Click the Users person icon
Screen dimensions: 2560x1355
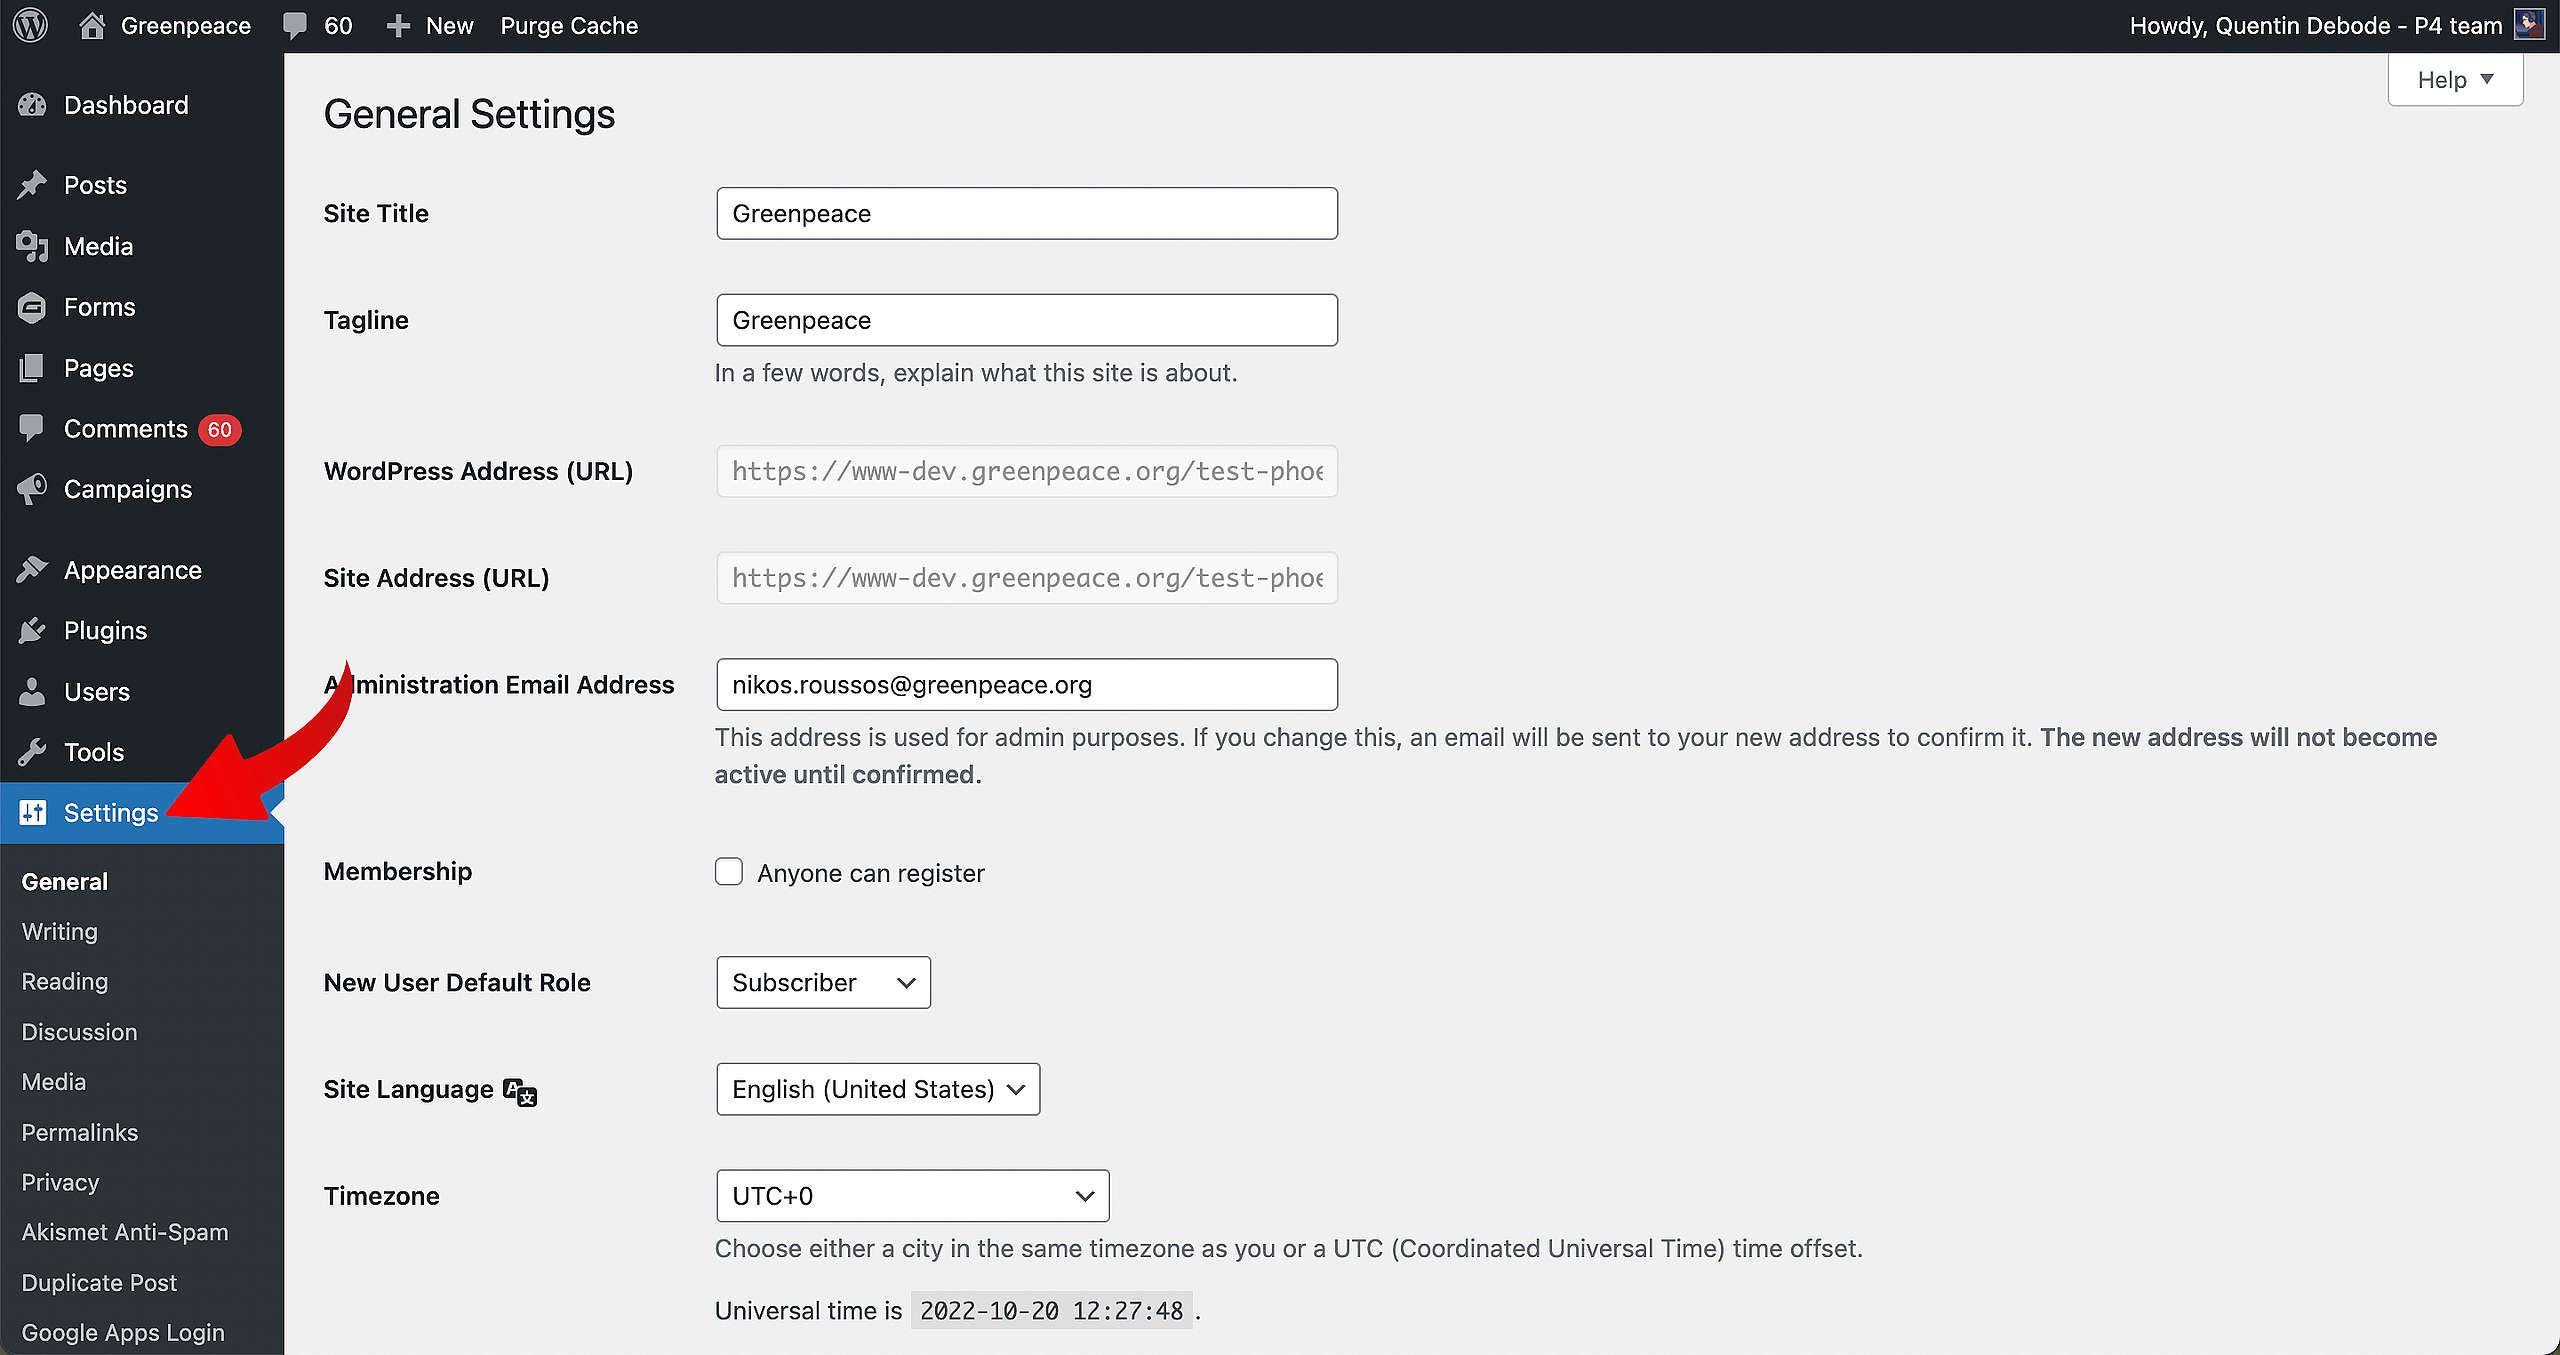[x=32, y=692]
